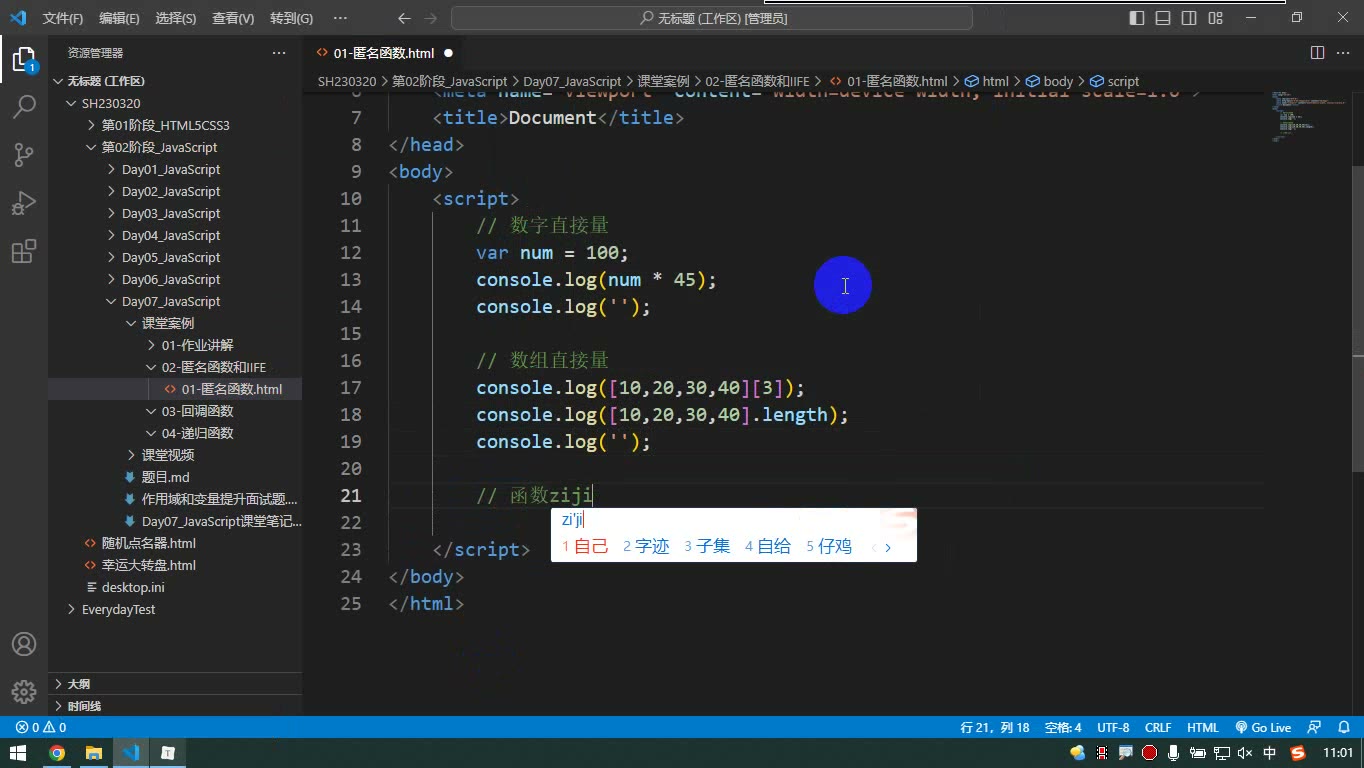Open the Manage gear icon
The image size is (1364, 768).
coord(24,692)
